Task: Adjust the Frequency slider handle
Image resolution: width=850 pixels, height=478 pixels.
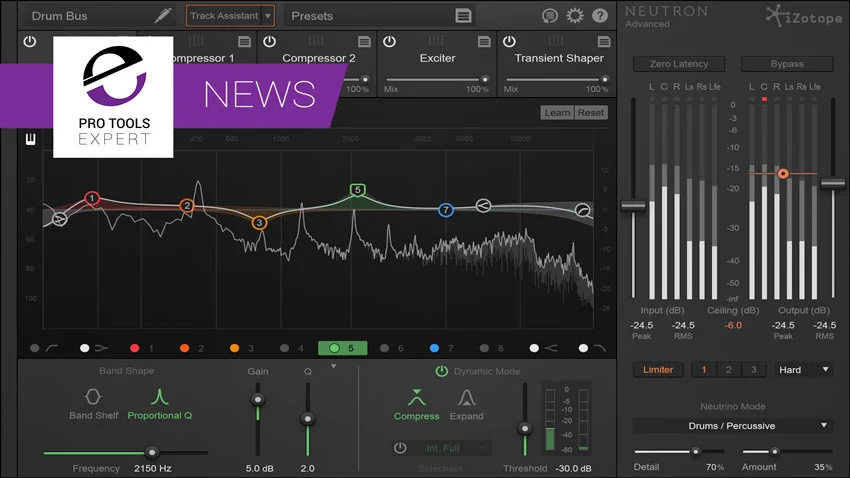Action: point(152,452)
